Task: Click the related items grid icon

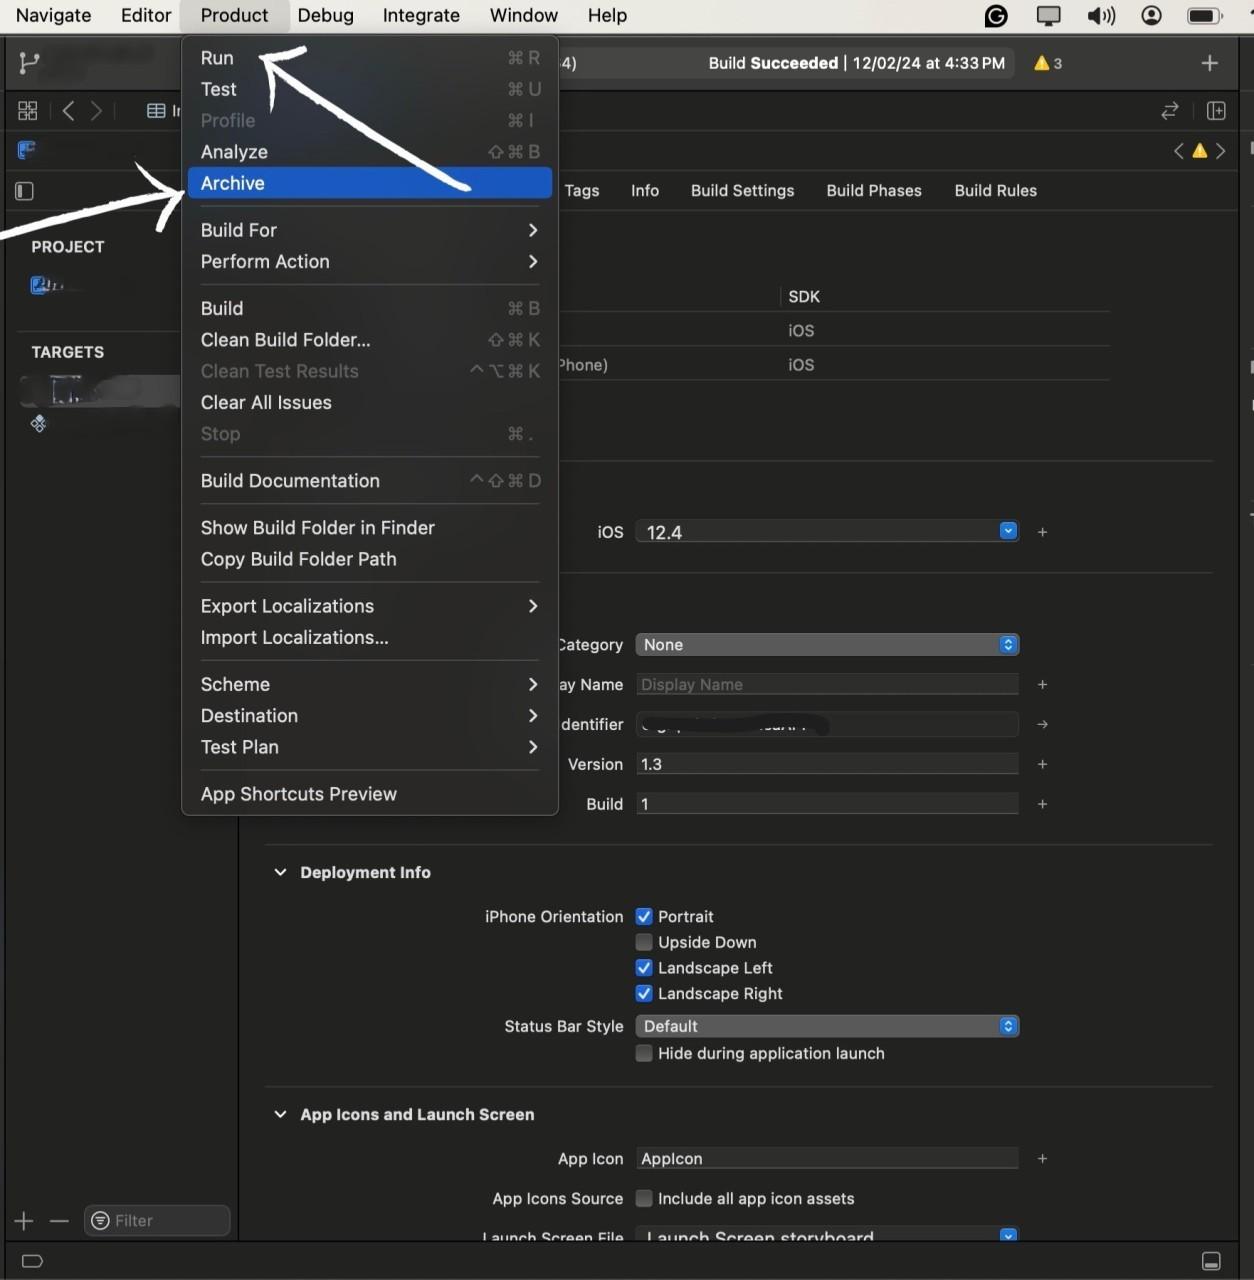Action: pos(28,111)
